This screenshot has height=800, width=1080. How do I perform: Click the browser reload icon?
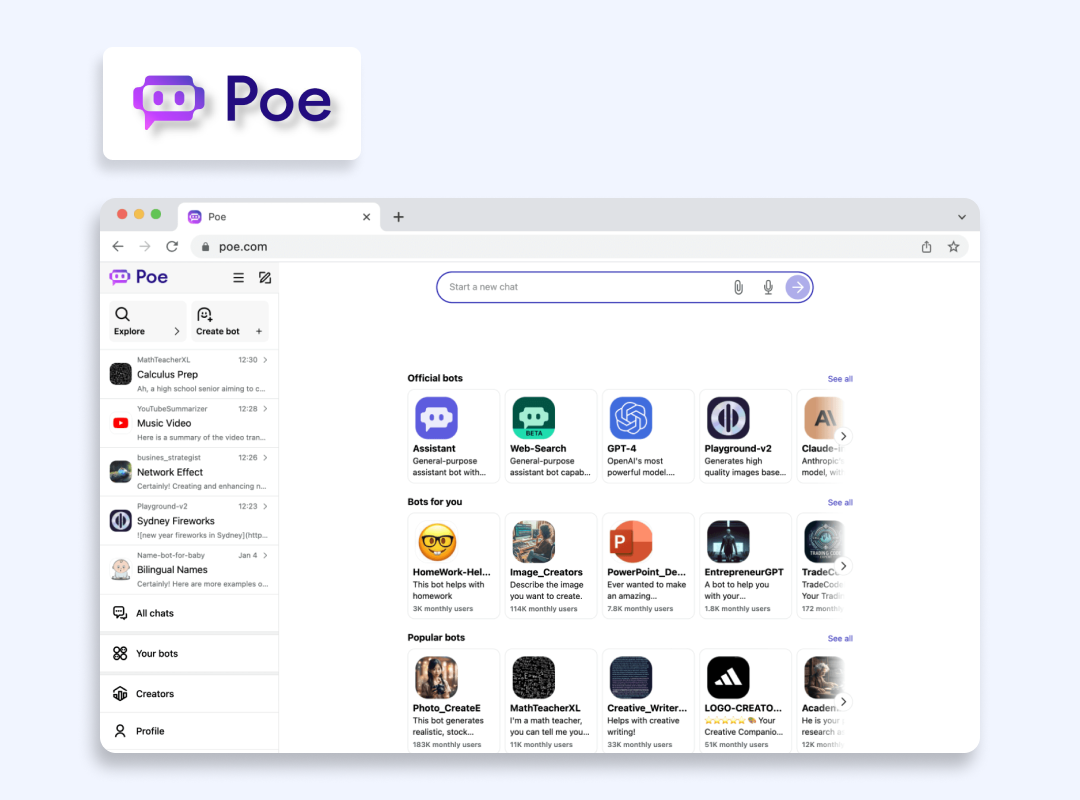[x=172, y=246]
